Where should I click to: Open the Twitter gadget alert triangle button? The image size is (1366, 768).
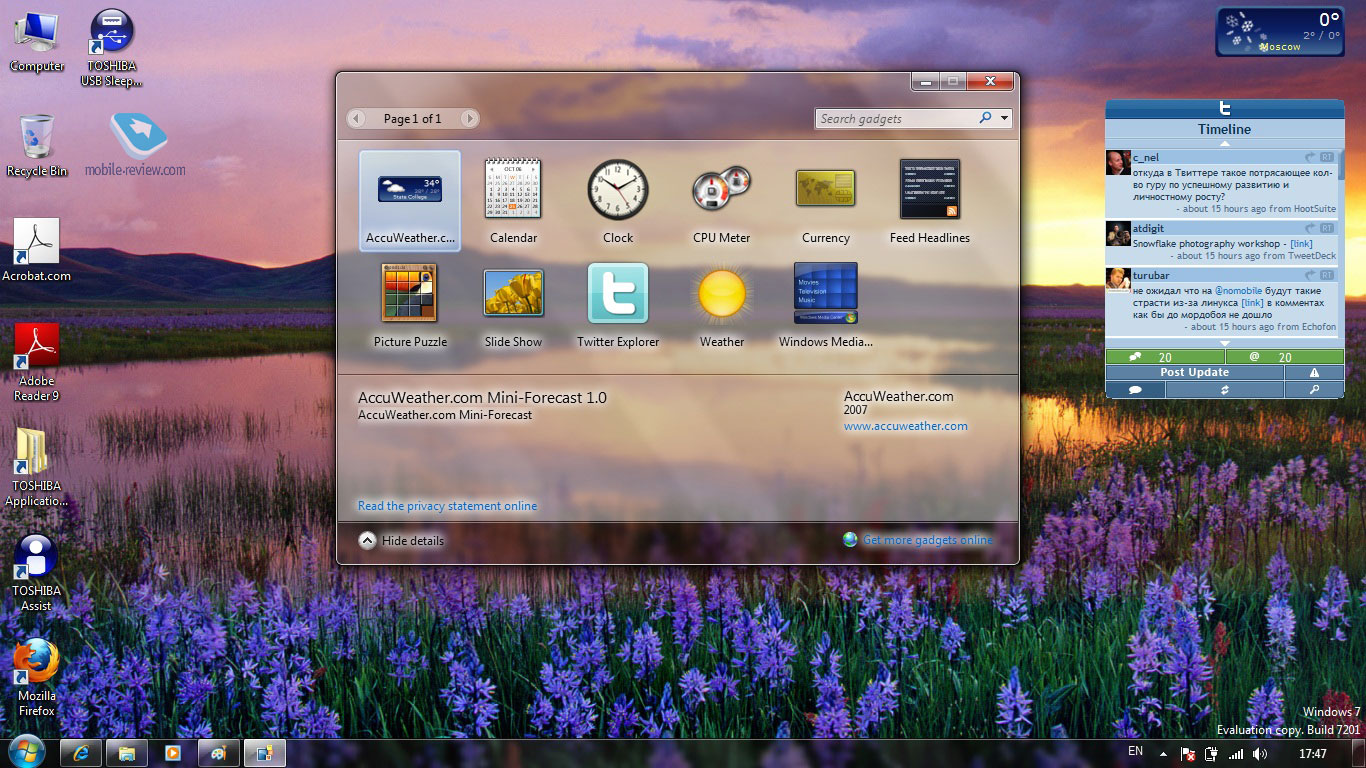click(1314, 372)
